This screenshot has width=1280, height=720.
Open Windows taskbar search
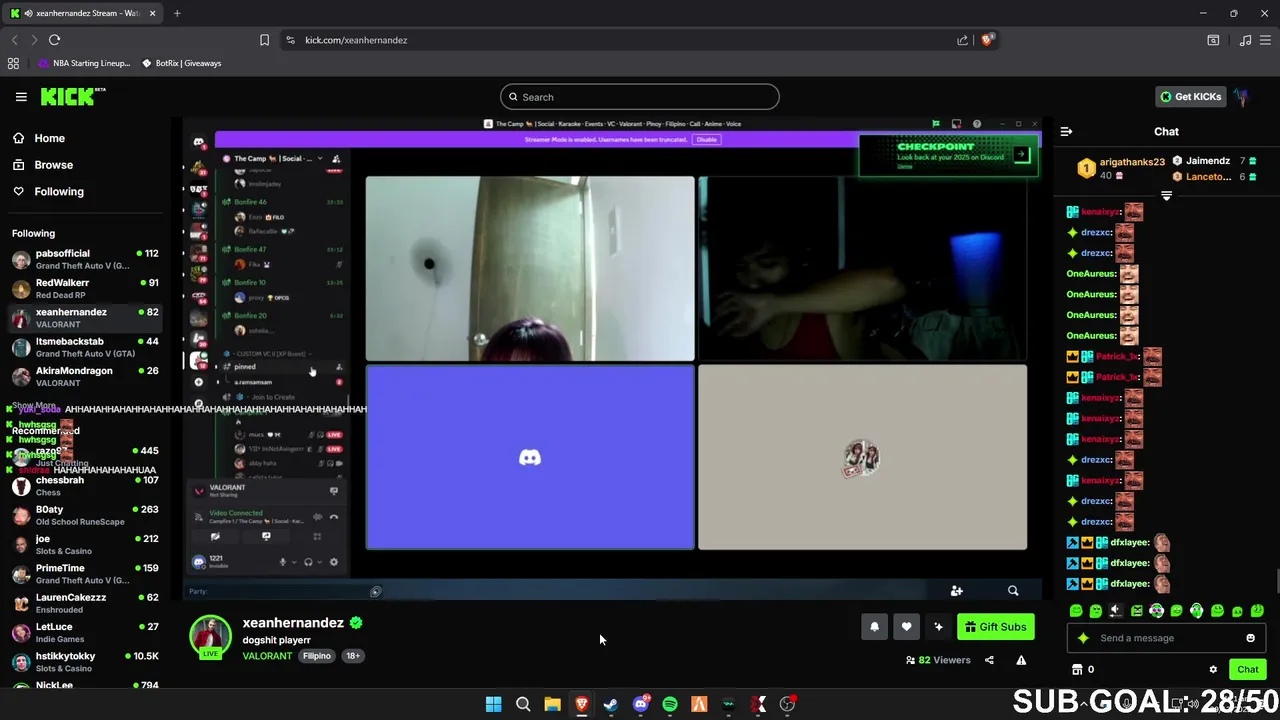(x=523, y=704)
